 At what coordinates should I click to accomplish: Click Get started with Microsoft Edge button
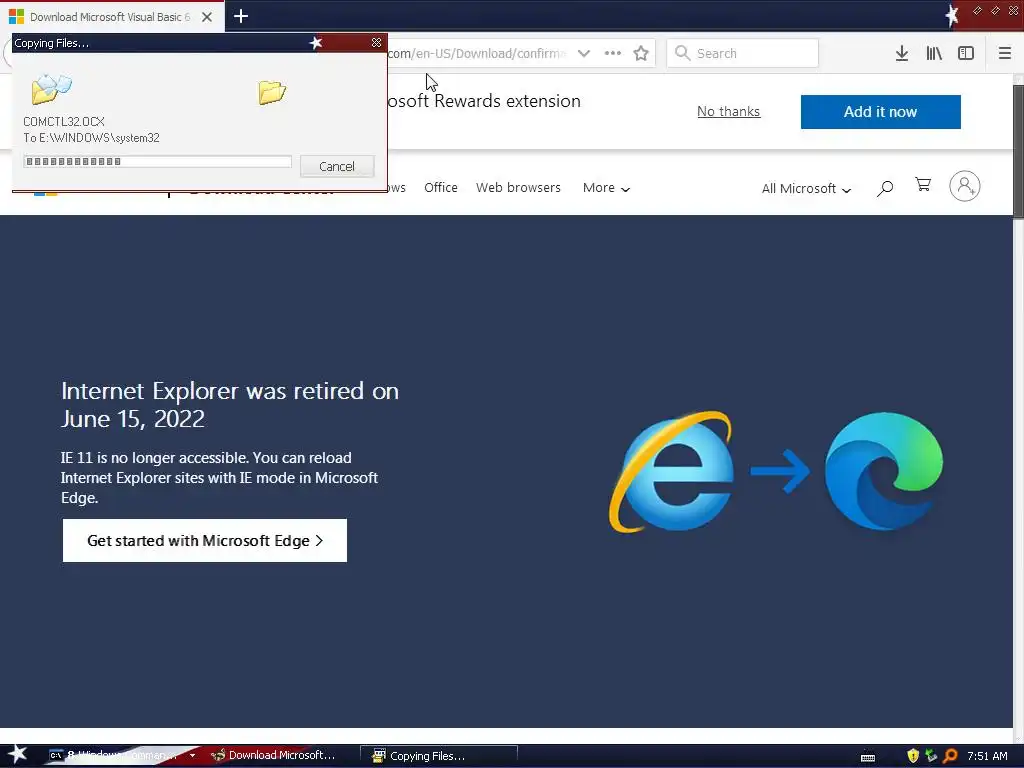pos(204,540)
